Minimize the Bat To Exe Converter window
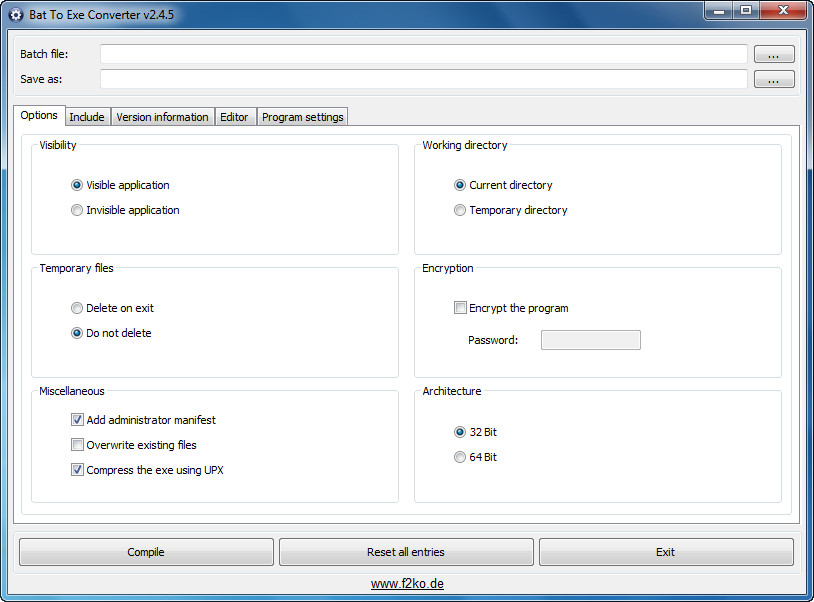The image size is (814, 602). point(719,10)
